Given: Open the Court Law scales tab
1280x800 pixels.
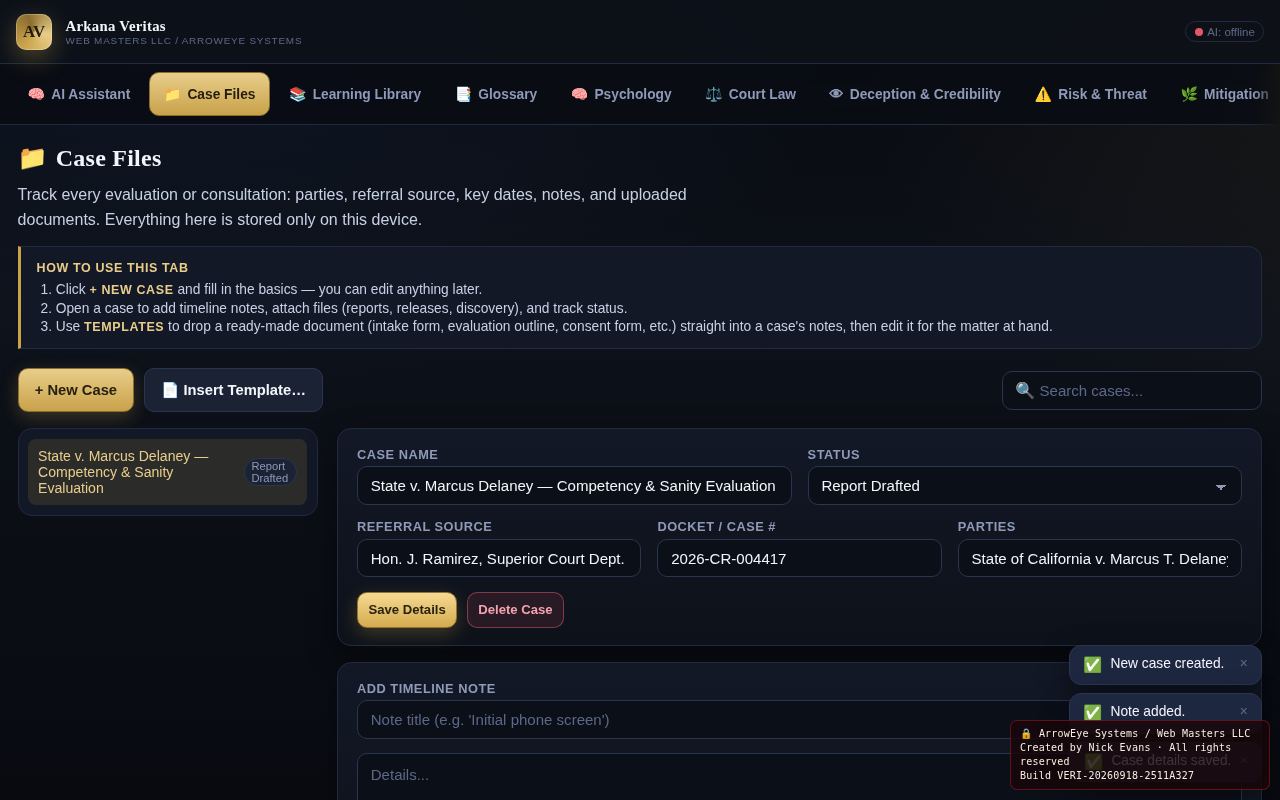Looking at the screenshot, I should tap(750, 94).
